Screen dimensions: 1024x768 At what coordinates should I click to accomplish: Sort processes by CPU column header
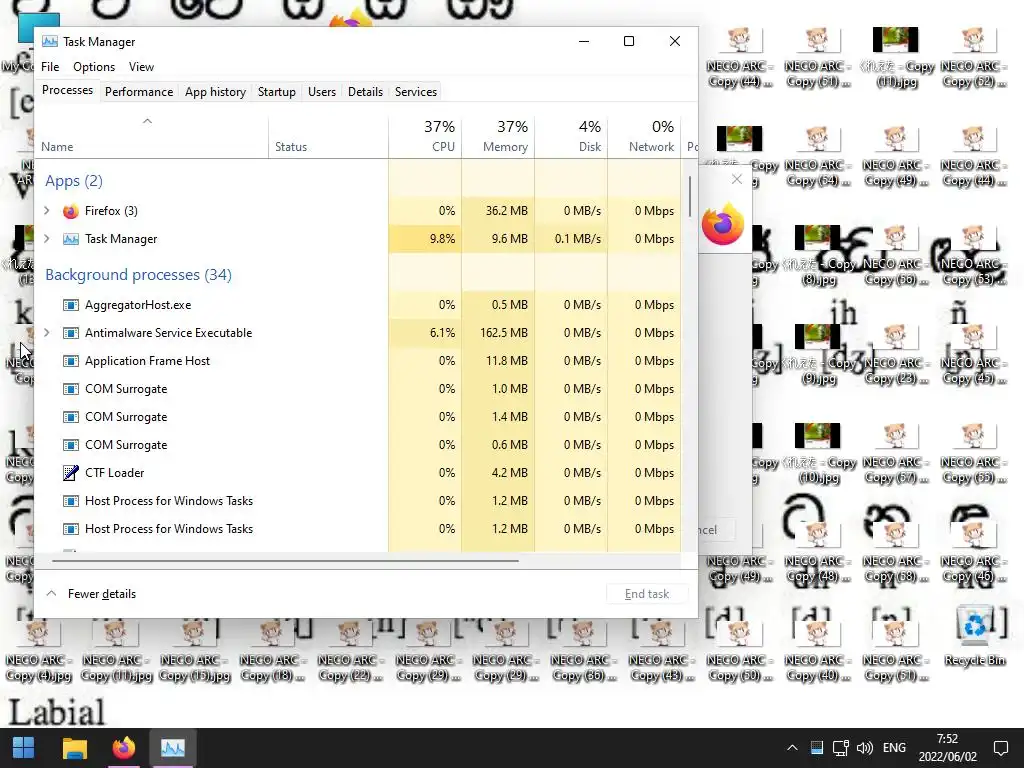pyautogui.click(x=425, y=136)
